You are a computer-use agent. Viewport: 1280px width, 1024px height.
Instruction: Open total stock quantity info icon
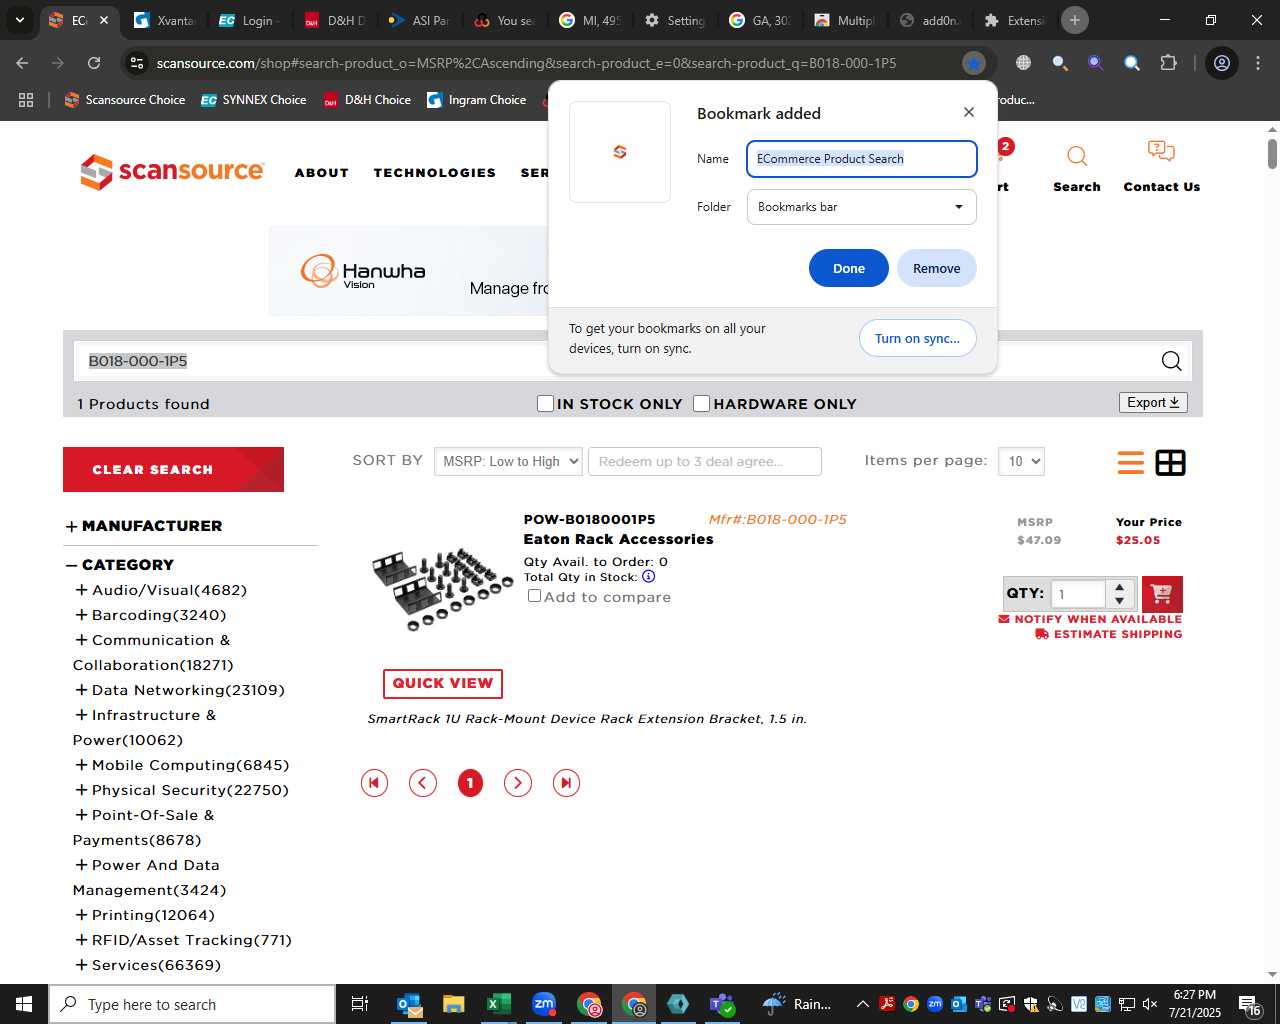pyautogui.click(x=648, y=577)
